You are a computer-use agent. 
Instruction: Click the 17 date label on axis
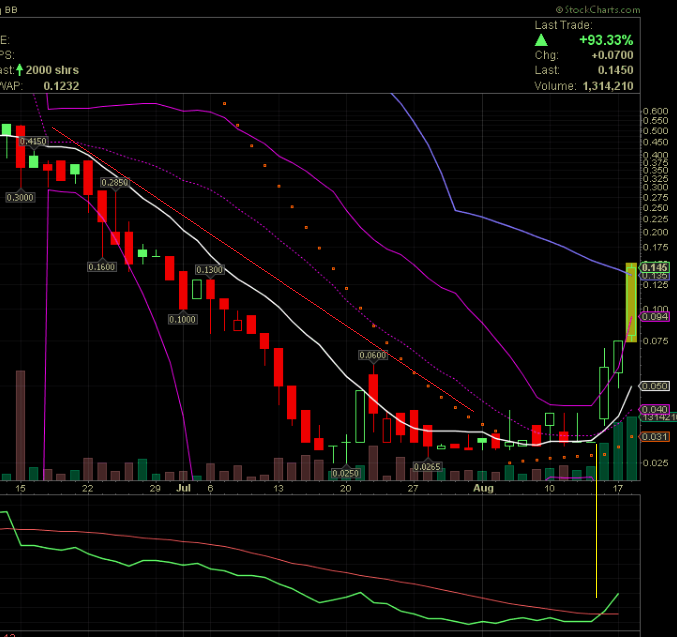click(x=618, y=488)
